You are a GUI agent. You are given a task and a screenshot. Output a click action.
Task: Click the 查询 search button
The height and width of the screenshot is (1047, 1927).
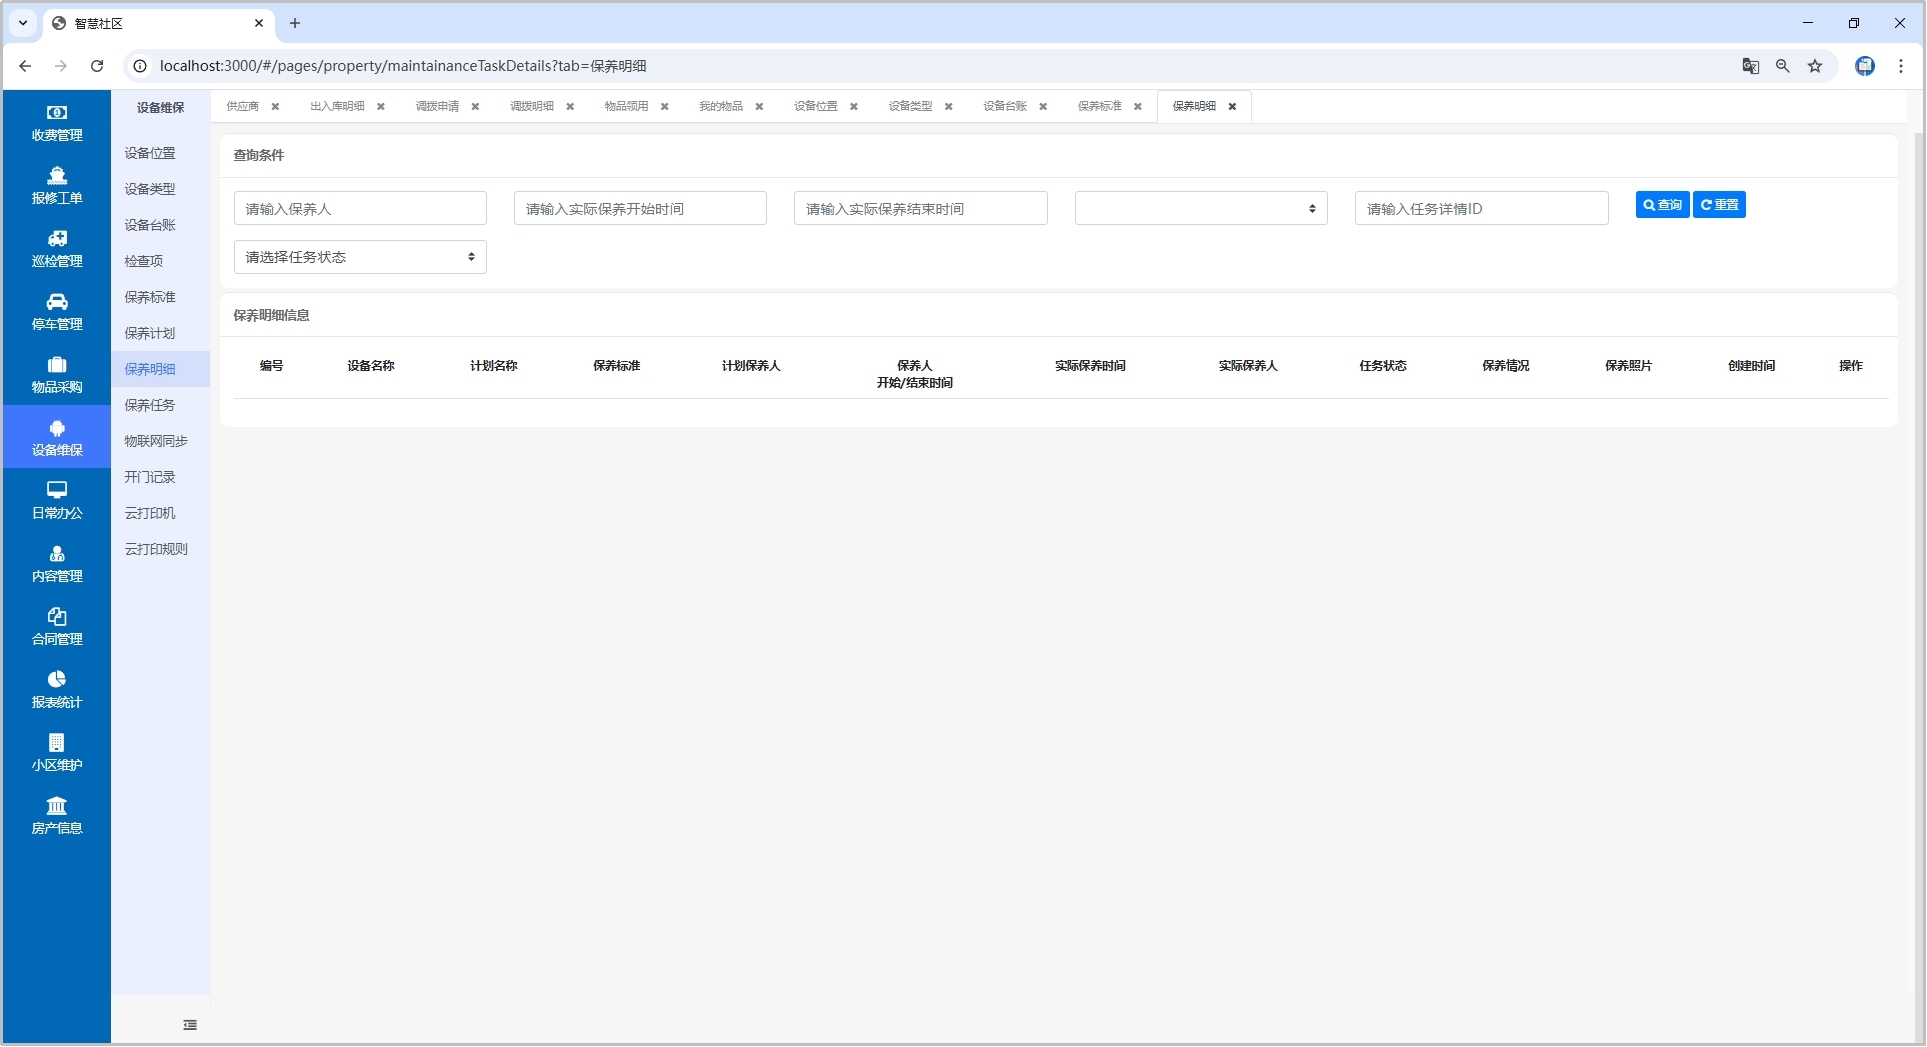tap(1662, 205)
